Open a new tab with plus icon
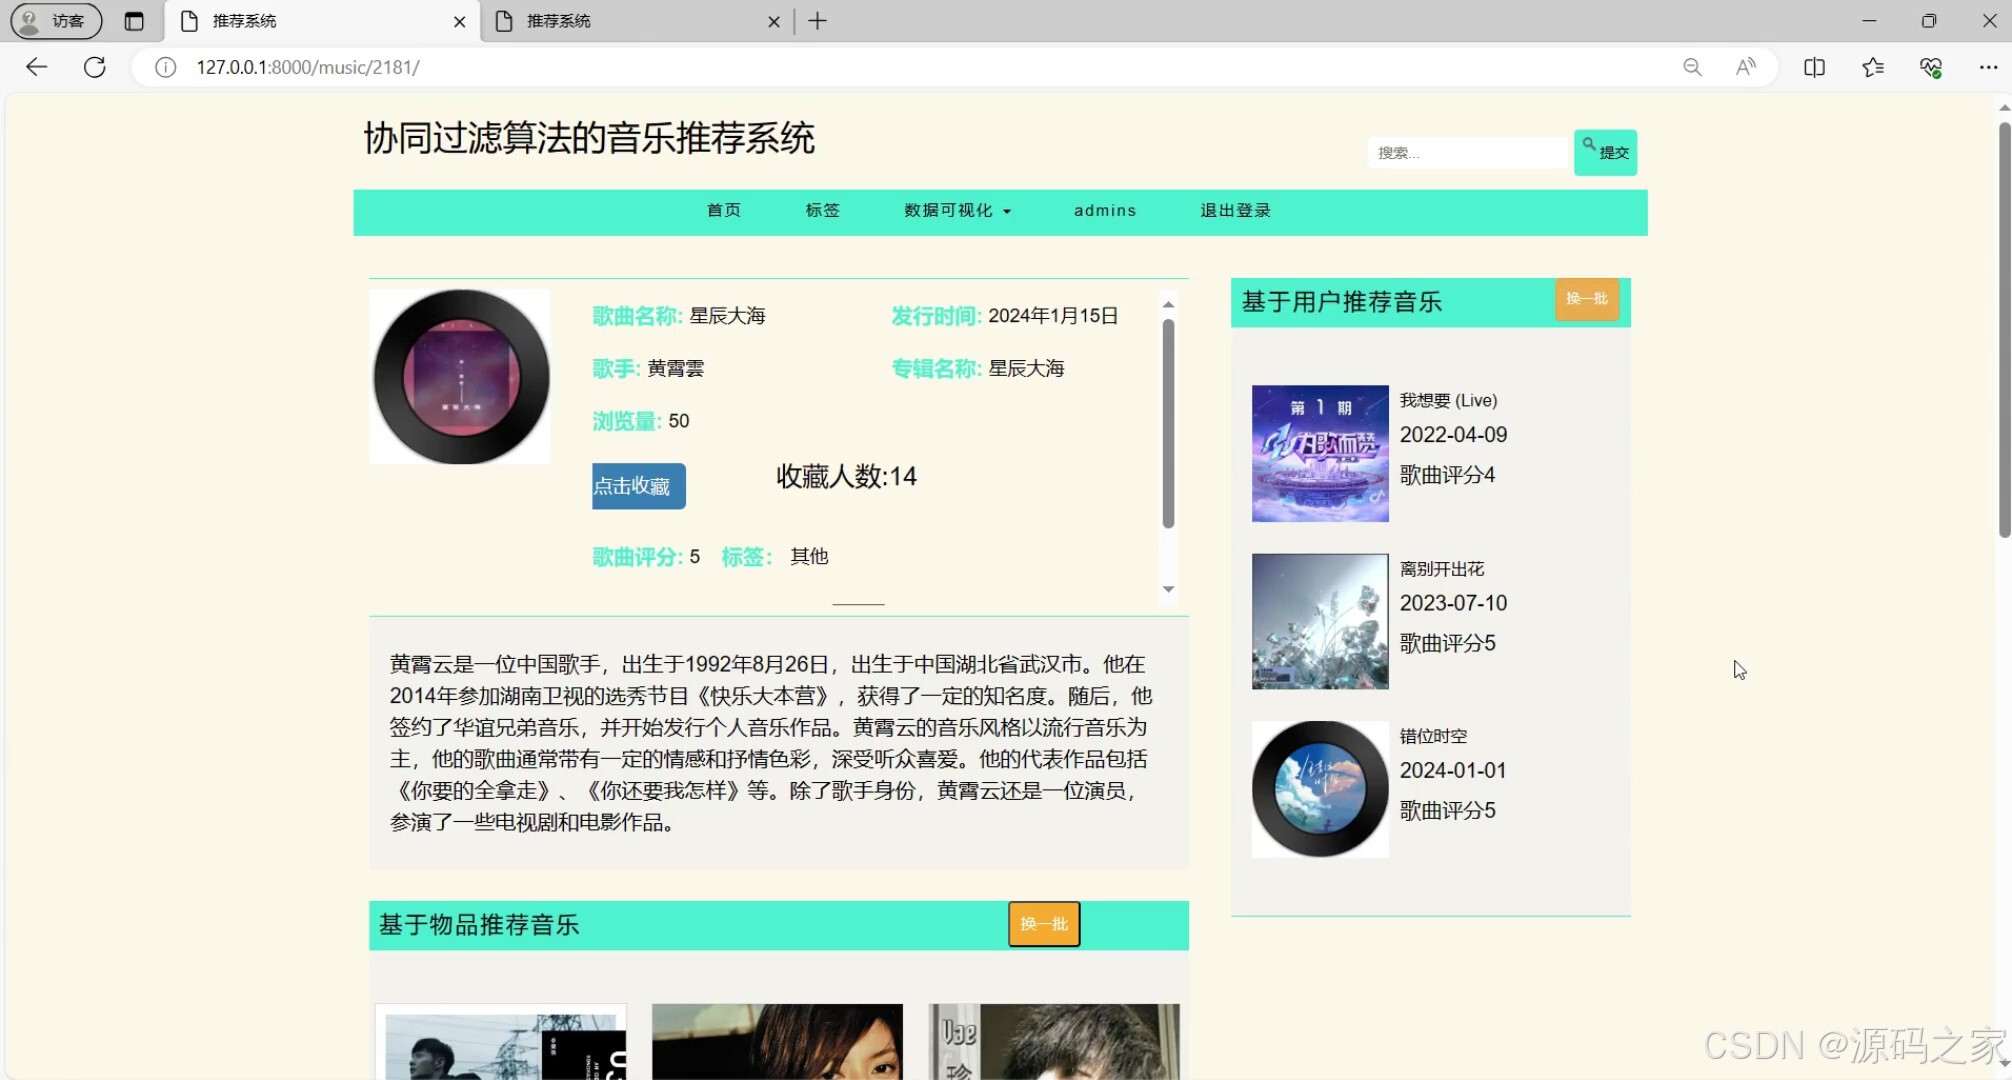The height and width of the screenshot is (1080, 2012). point(818,20)
